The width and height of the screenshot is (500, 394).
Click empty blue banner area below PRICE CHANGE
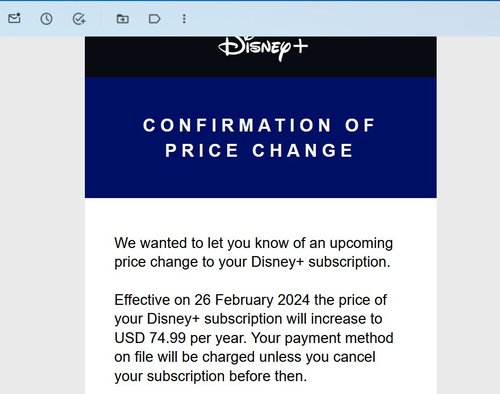pyautogui.click(x=261, y=179)
